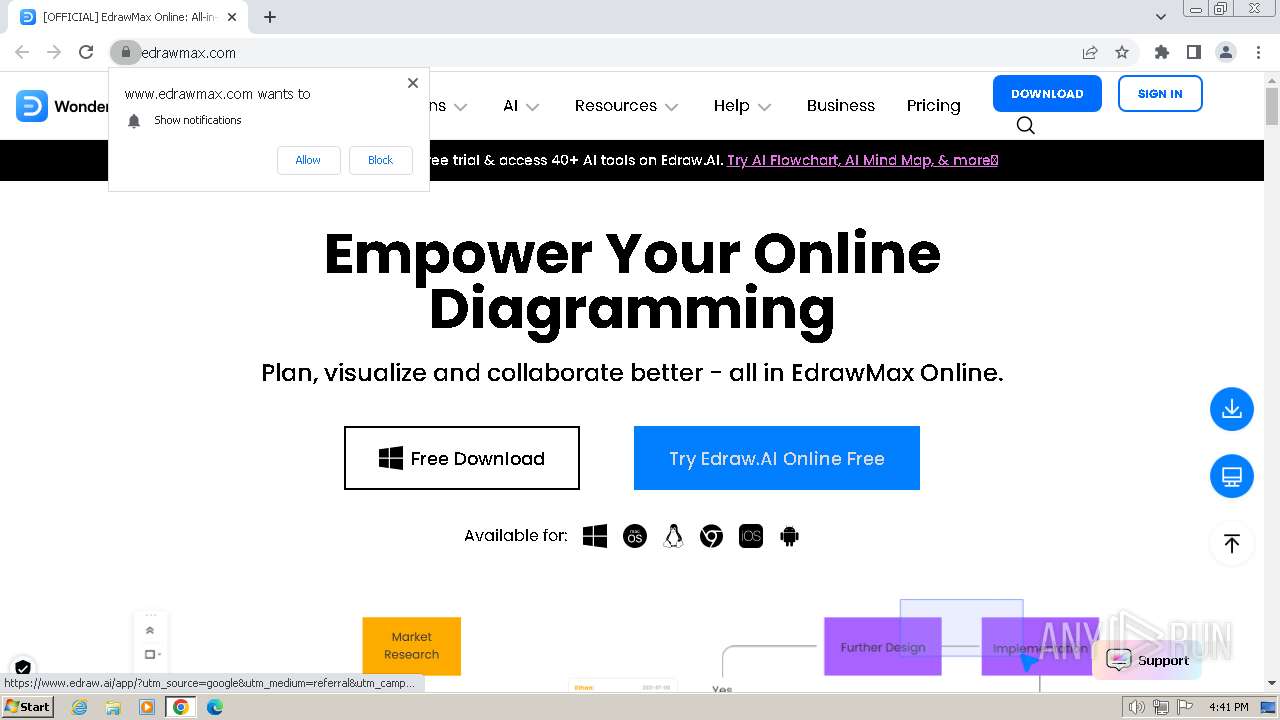
Task: Click the macOS platform icon
Action: [634, 536]
